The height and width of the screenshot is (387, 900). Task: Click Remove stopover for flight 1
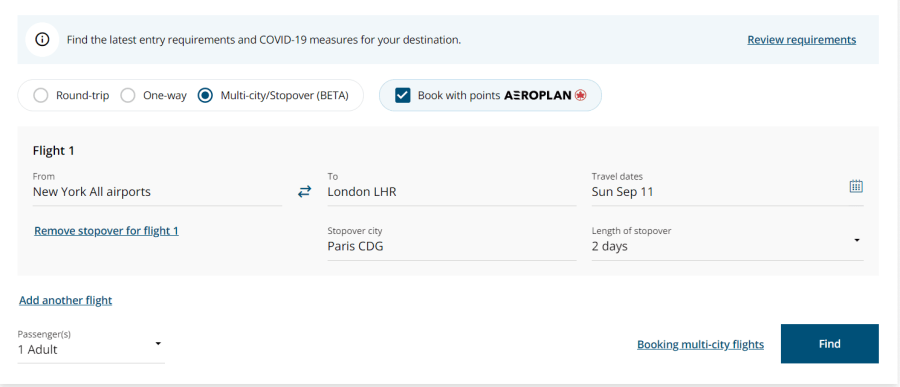106,231
